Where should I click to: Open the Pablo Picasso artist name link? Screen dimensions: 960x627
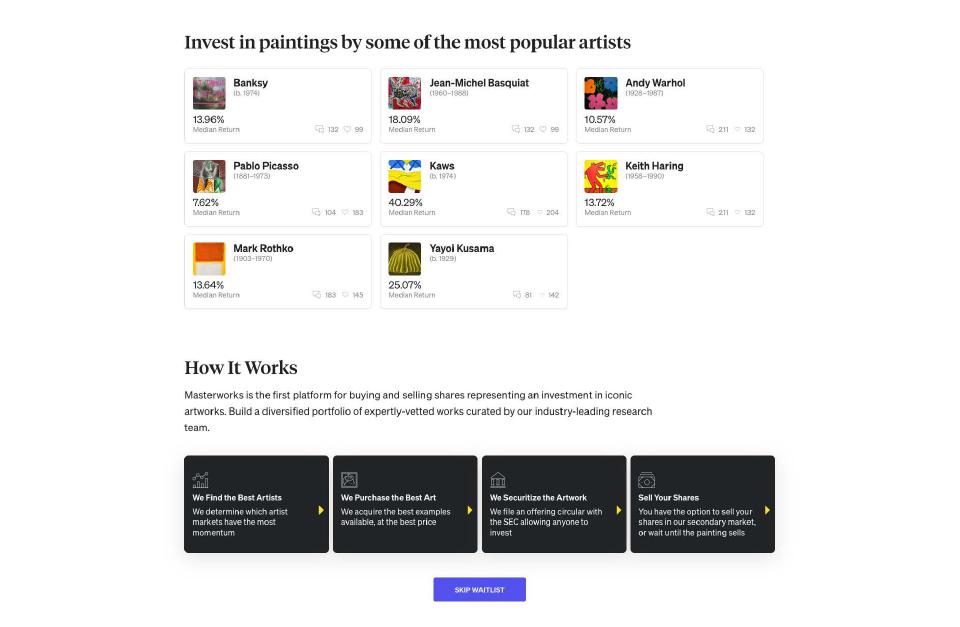click(x=266, y=166)
